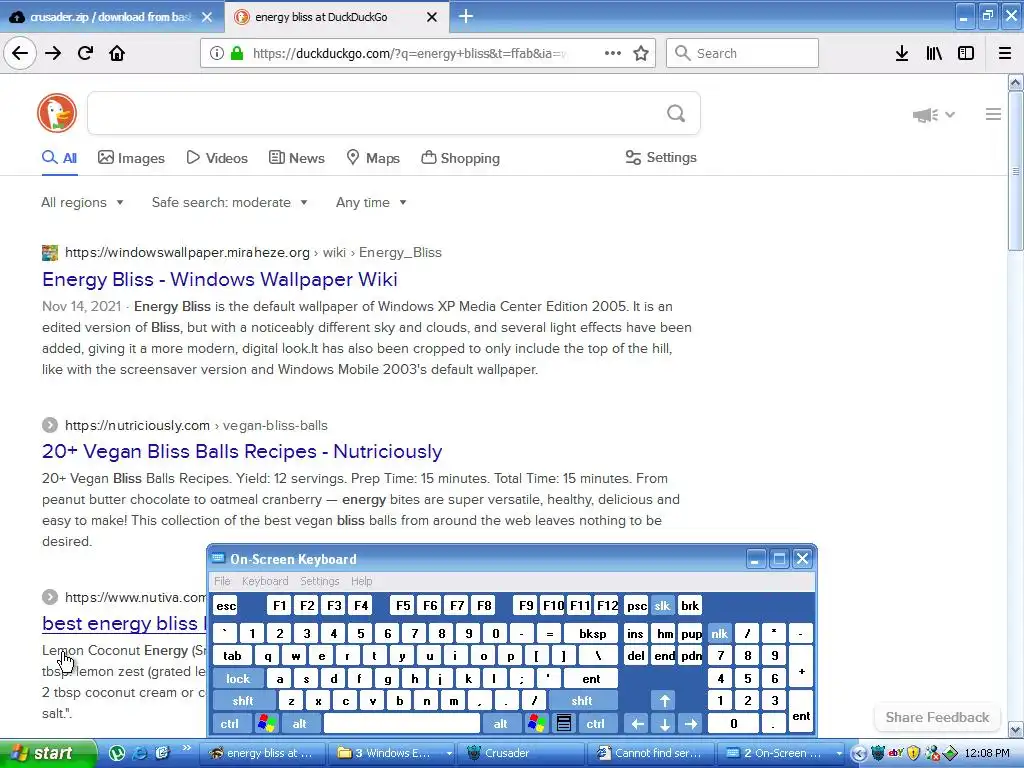The height and width of the screenshot is (768, 1024).
Task: Open the Firefox home page icon
Action: tap(117, 53)
